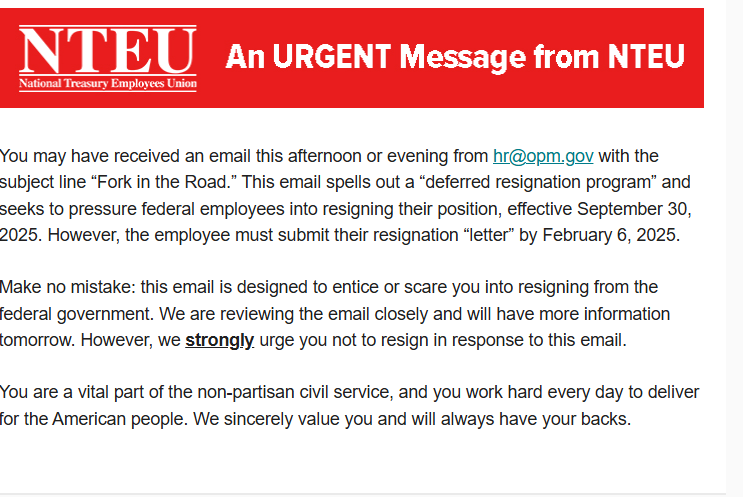The image size is (743, 497).
Task: Open the hr@opm.gov email link
Action: click(x=543, y=156)
